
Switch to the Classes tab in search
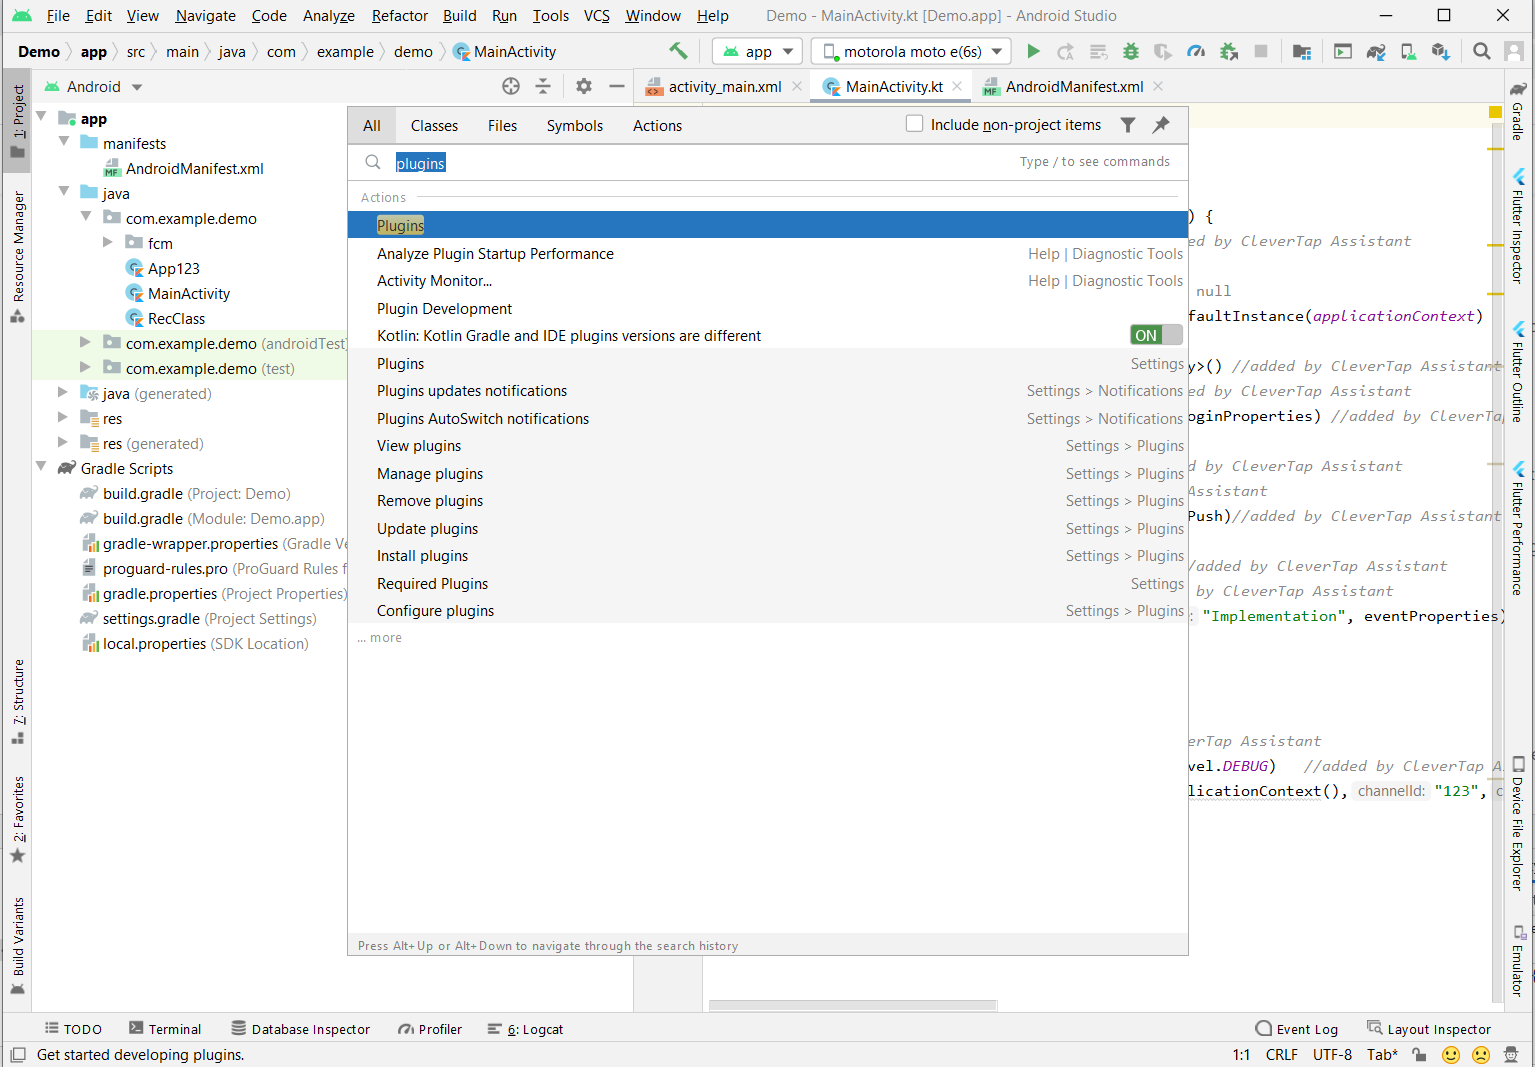point(434,125)
